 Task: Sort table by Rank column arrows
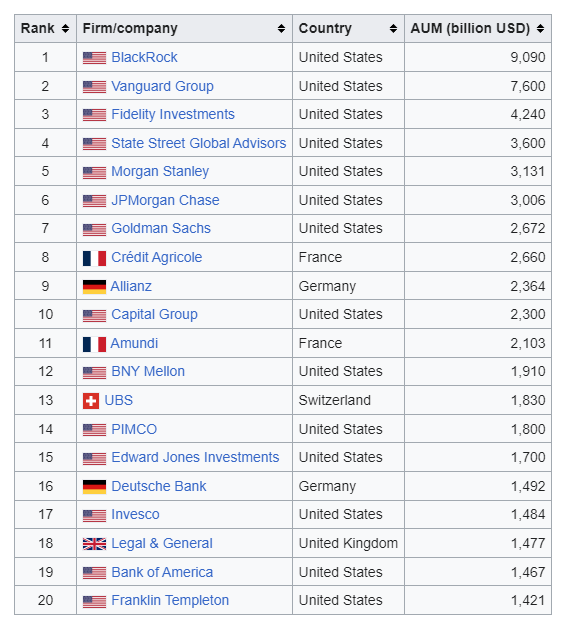[x=65, y=29]
